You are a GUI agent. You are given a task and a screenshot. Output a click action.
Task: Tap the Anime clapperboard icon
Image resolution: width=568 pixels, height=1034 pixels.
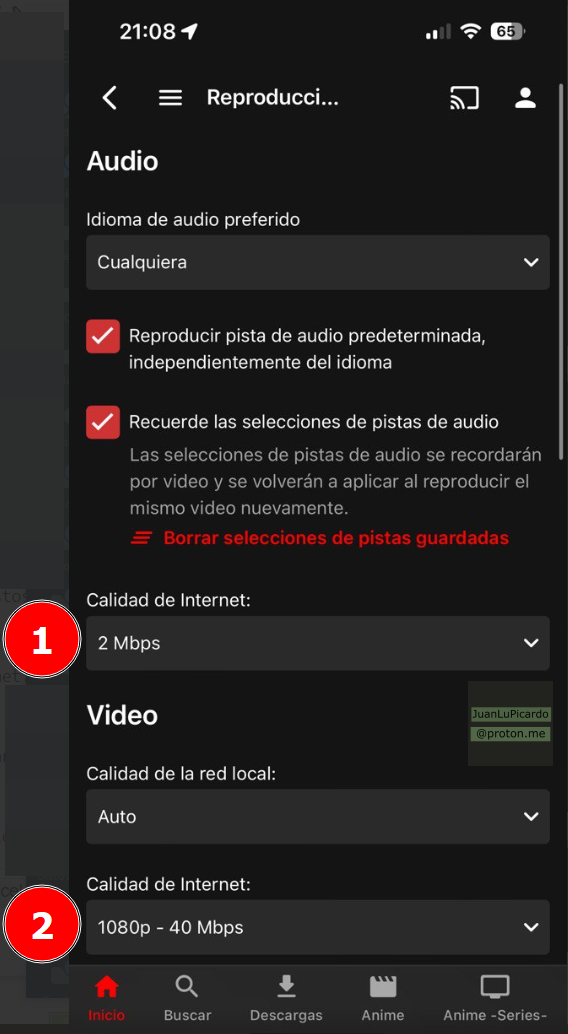pos(383,987)
